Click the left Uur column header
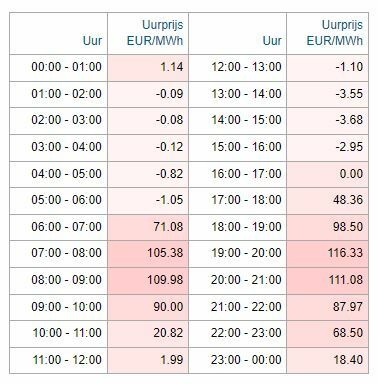The image size is (378, 384). tap(59, 34)
